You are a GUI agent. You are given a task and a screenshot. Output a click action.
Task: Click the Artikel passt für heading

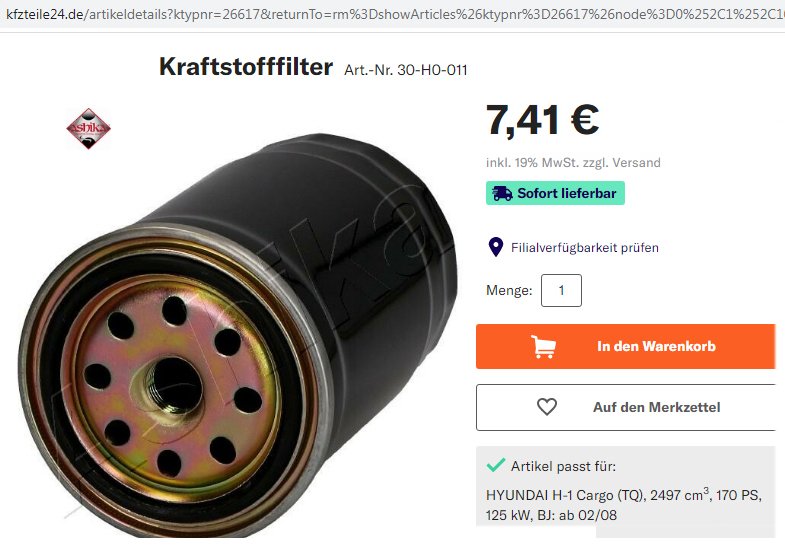[563, 466]
